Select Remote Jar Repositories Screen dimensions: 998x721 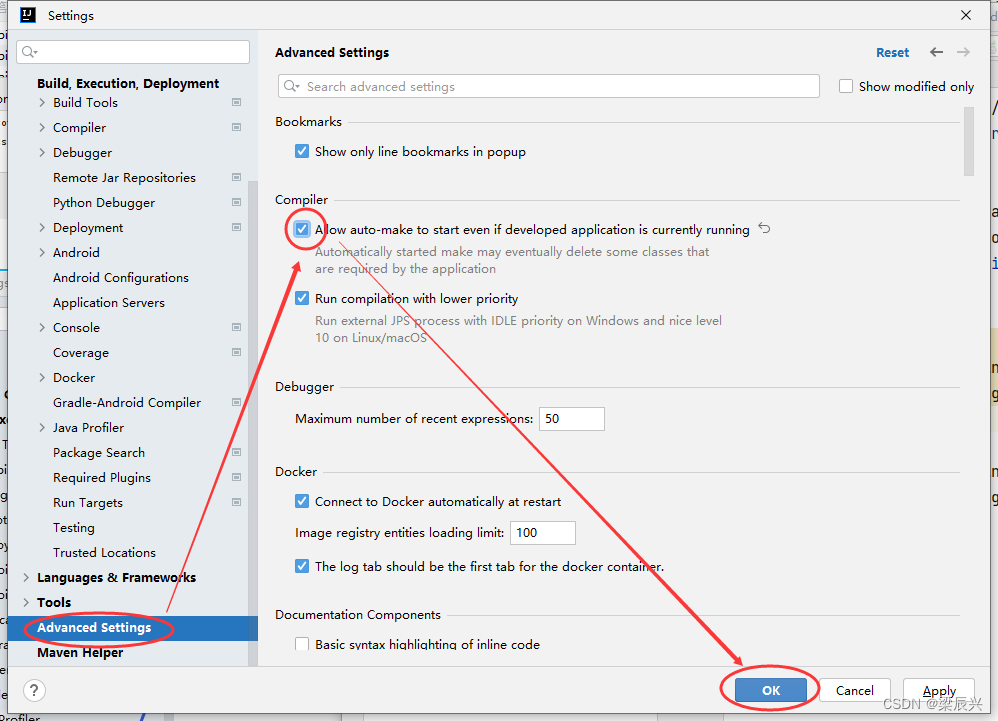point(124,178)
